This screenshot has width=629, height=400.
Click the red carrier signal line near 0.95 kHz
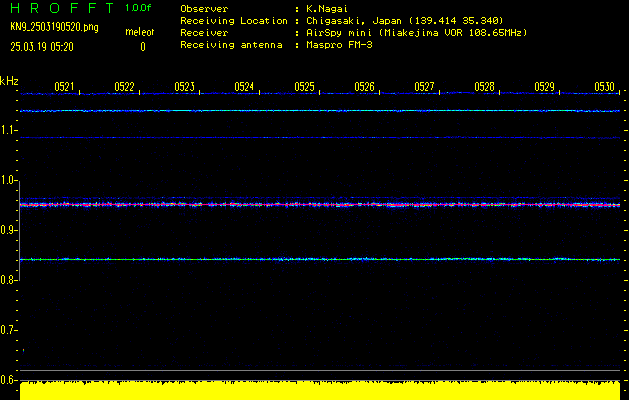[x=320, y=205]
